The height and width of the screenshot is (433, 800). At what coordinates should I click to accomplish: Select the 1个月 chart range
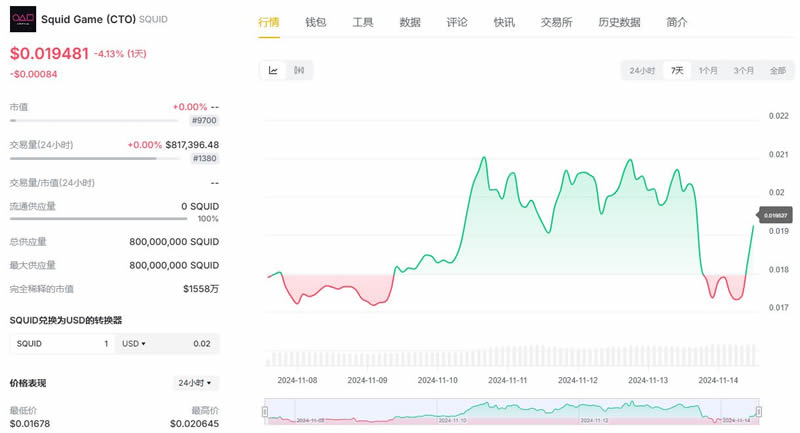pos(708,70)
